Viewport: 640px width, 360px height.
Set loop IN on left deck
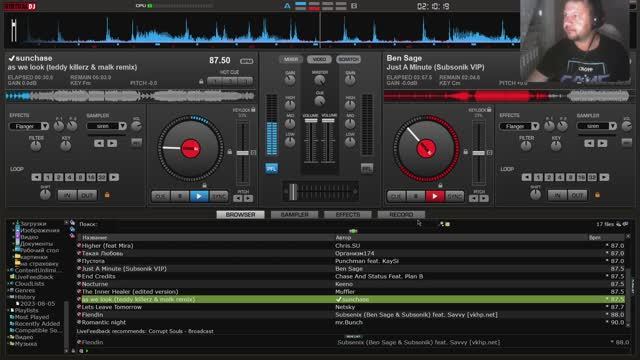[x=67, y=196]
